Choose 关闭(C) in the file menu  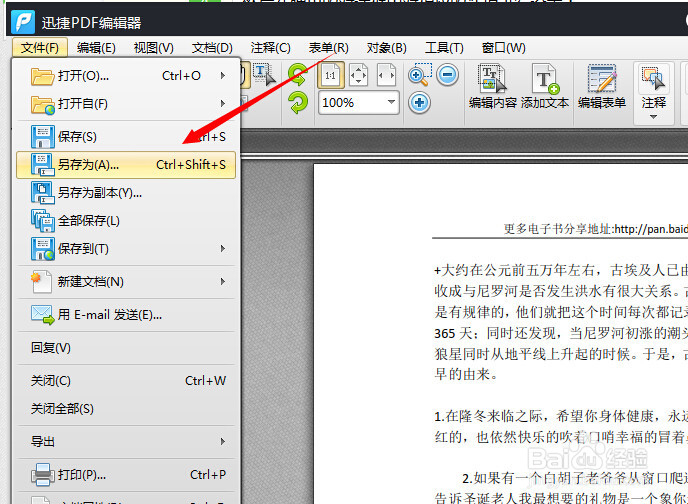point(126,381)
